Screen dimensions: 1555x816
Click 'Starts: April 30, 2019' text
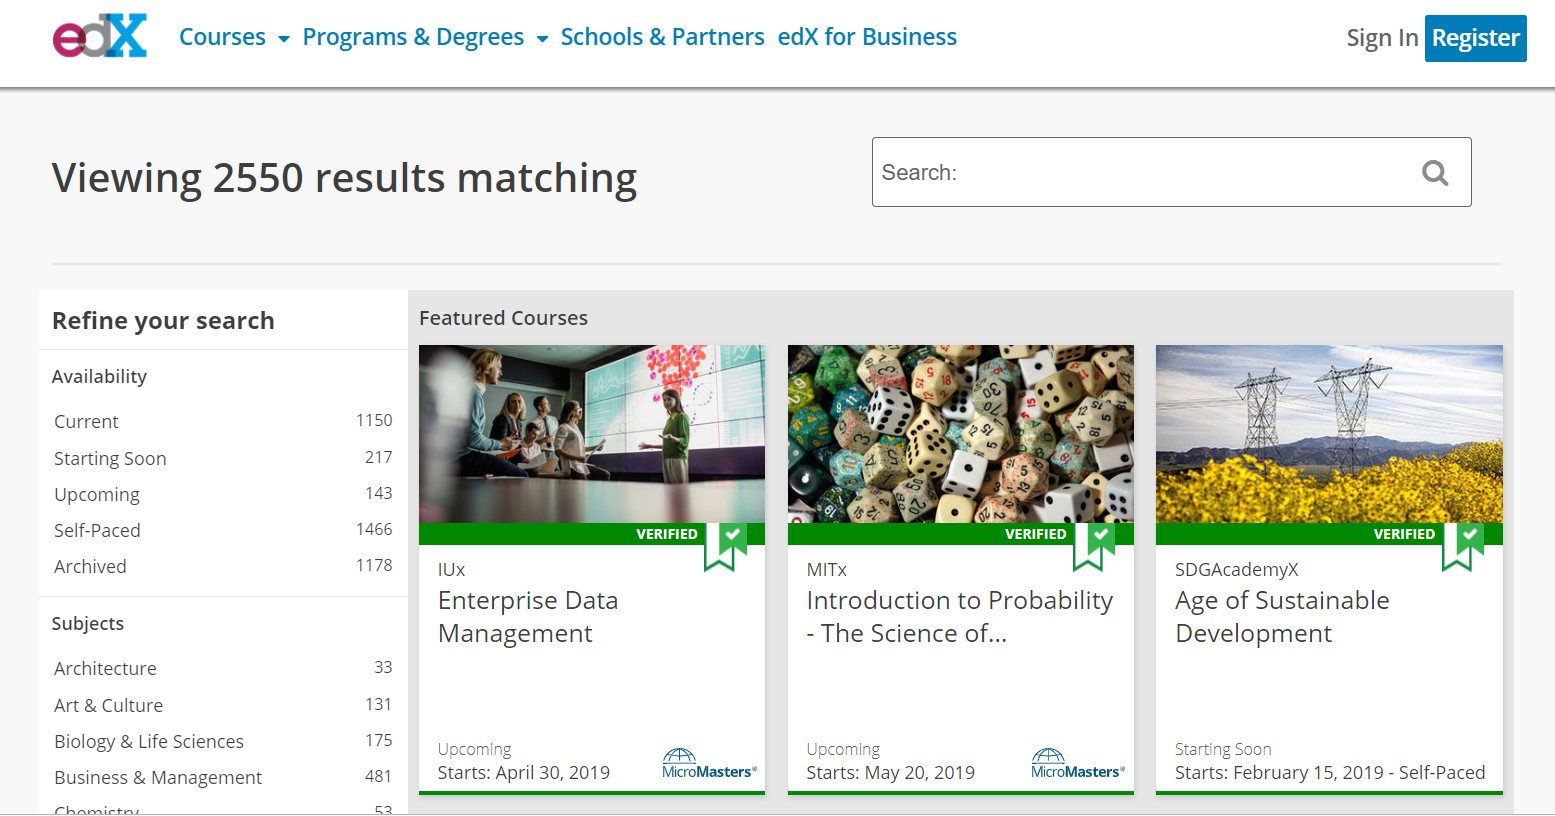(x=524, y=773)
